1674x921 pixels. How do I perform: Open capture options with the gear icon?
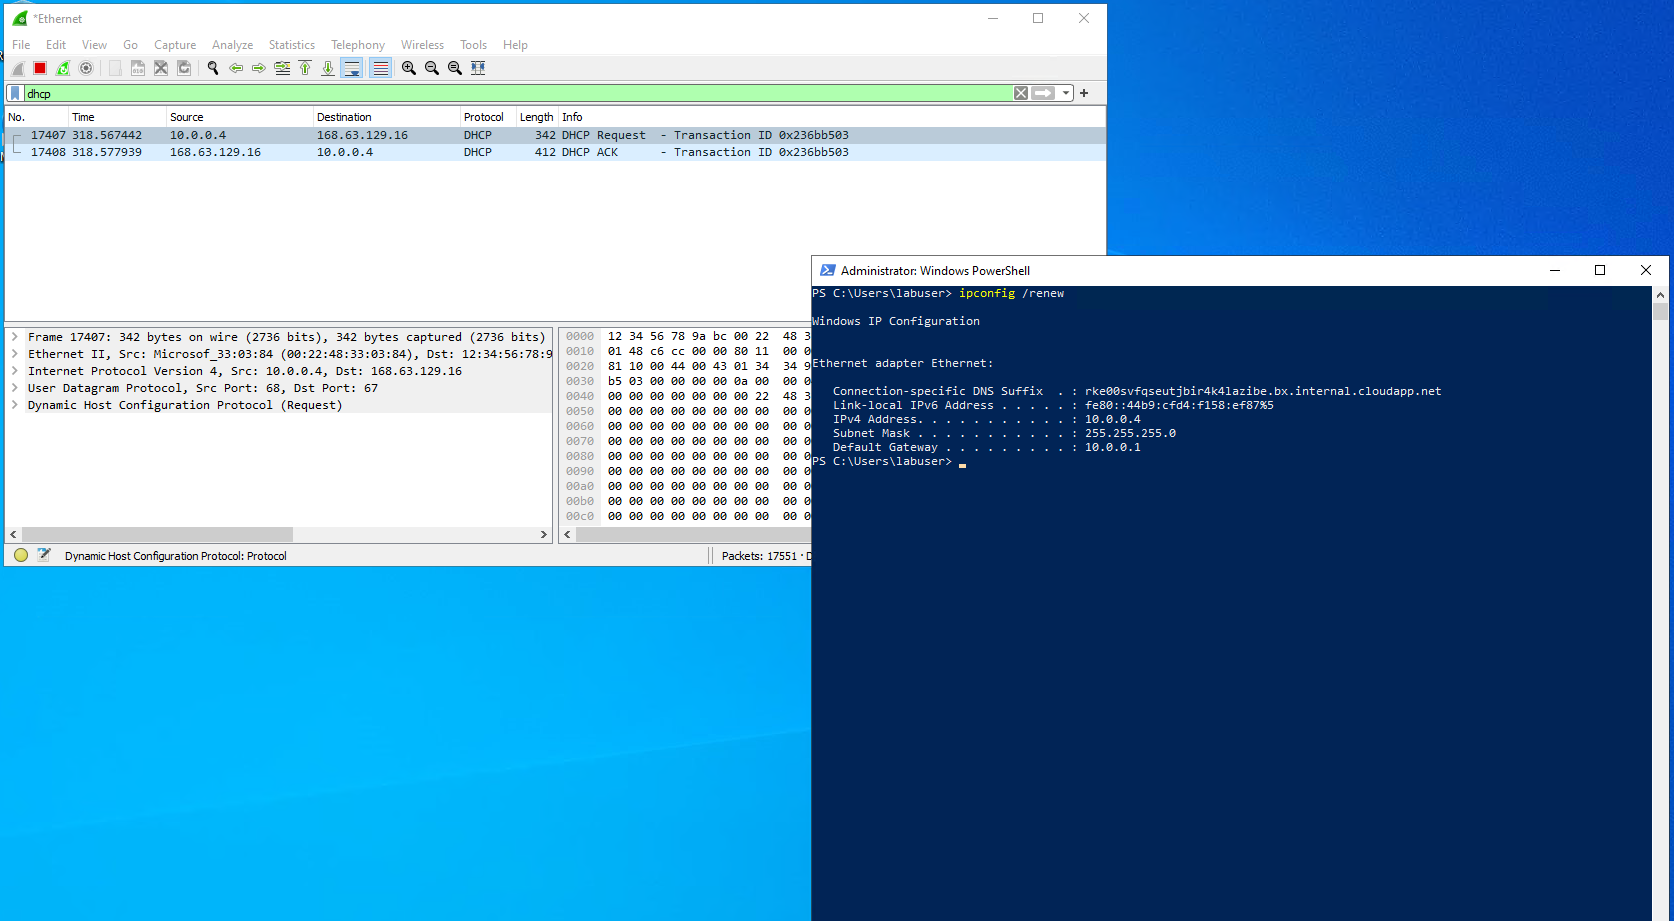tap(86, 67)
